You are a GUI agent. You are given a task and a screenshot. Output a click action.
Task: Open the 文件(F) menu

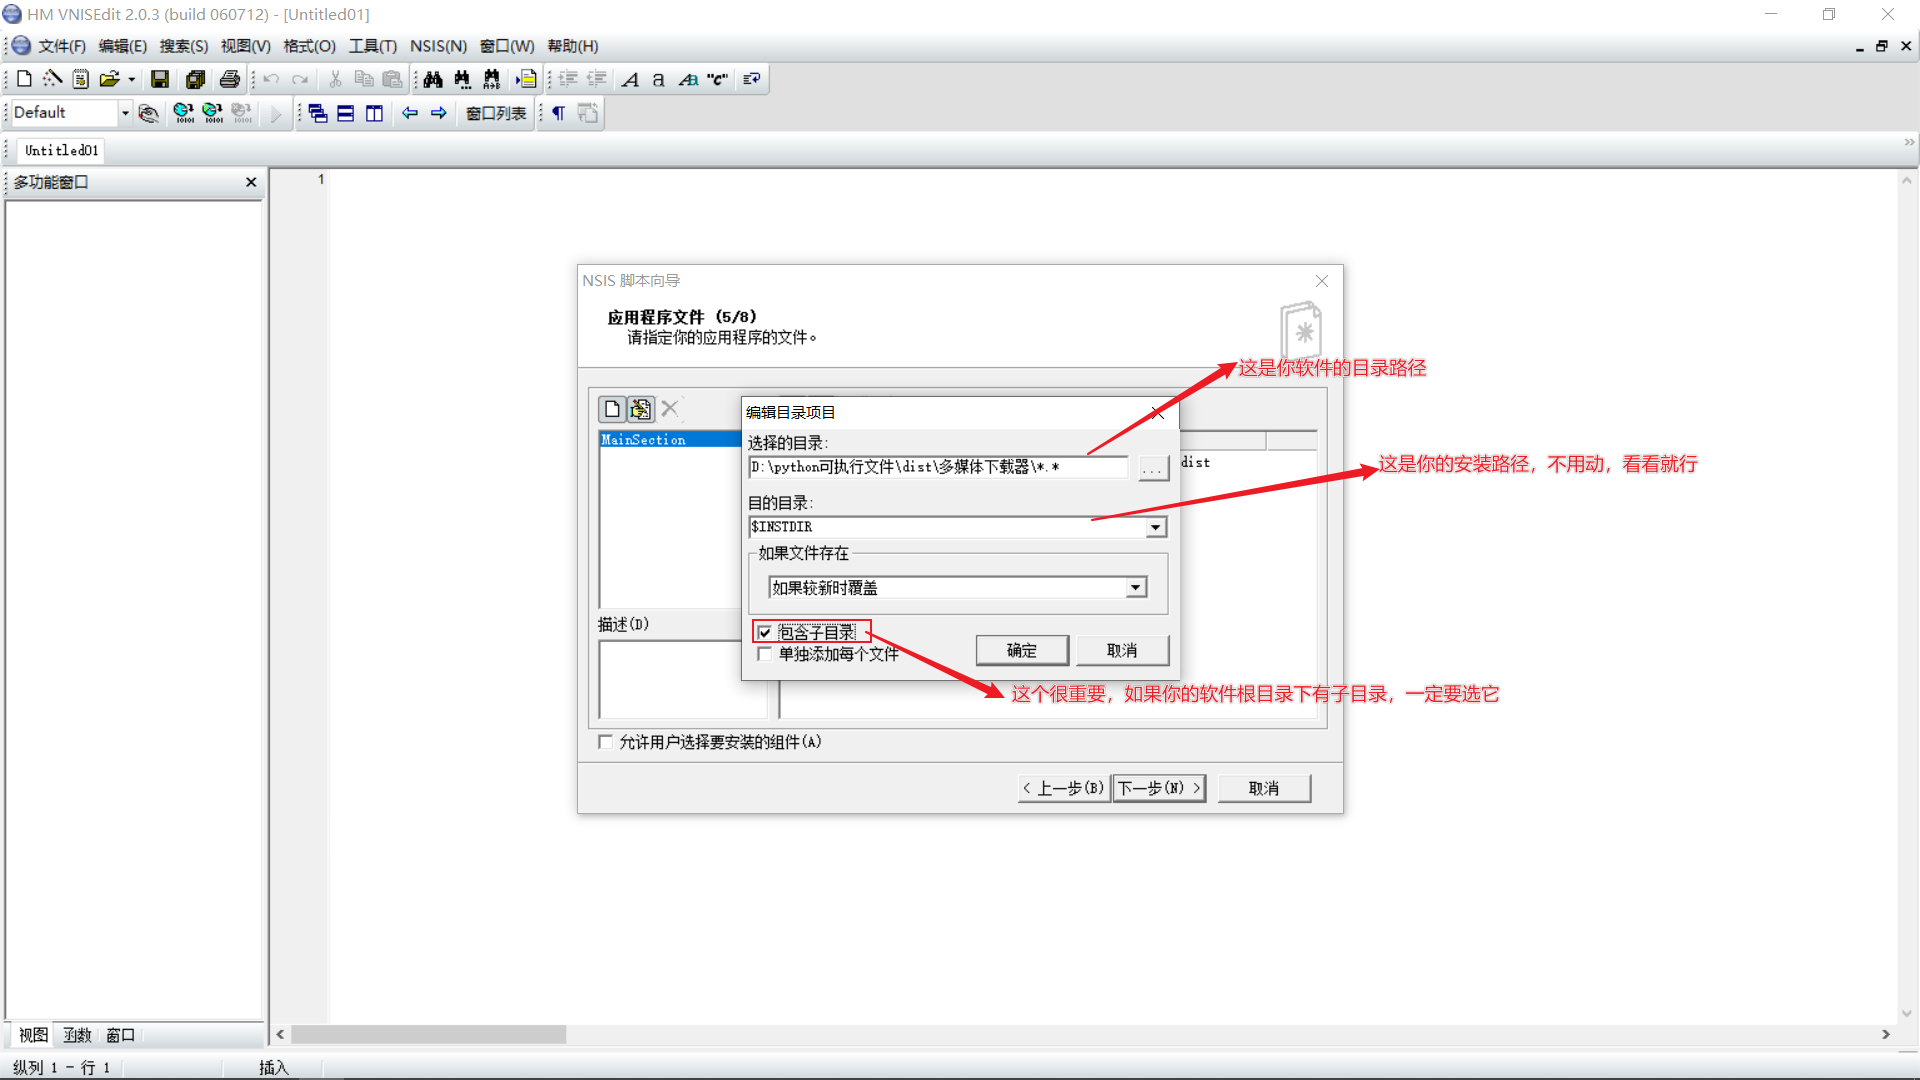pyautogui.click(x=62, y=46)
